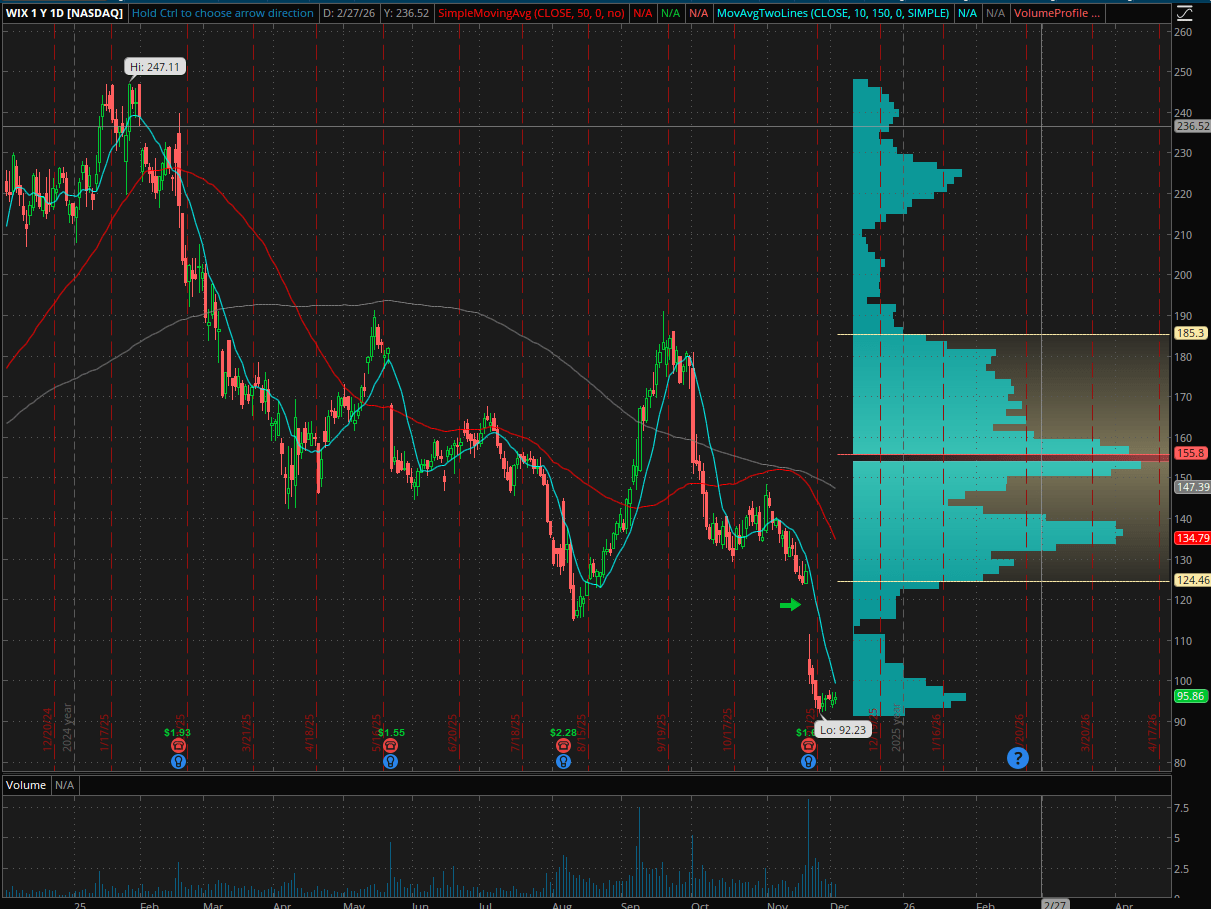This screenshot has height=909, width=1211.
Task: Click the Hi: 247.11 price callout
Action: [155, 66]
